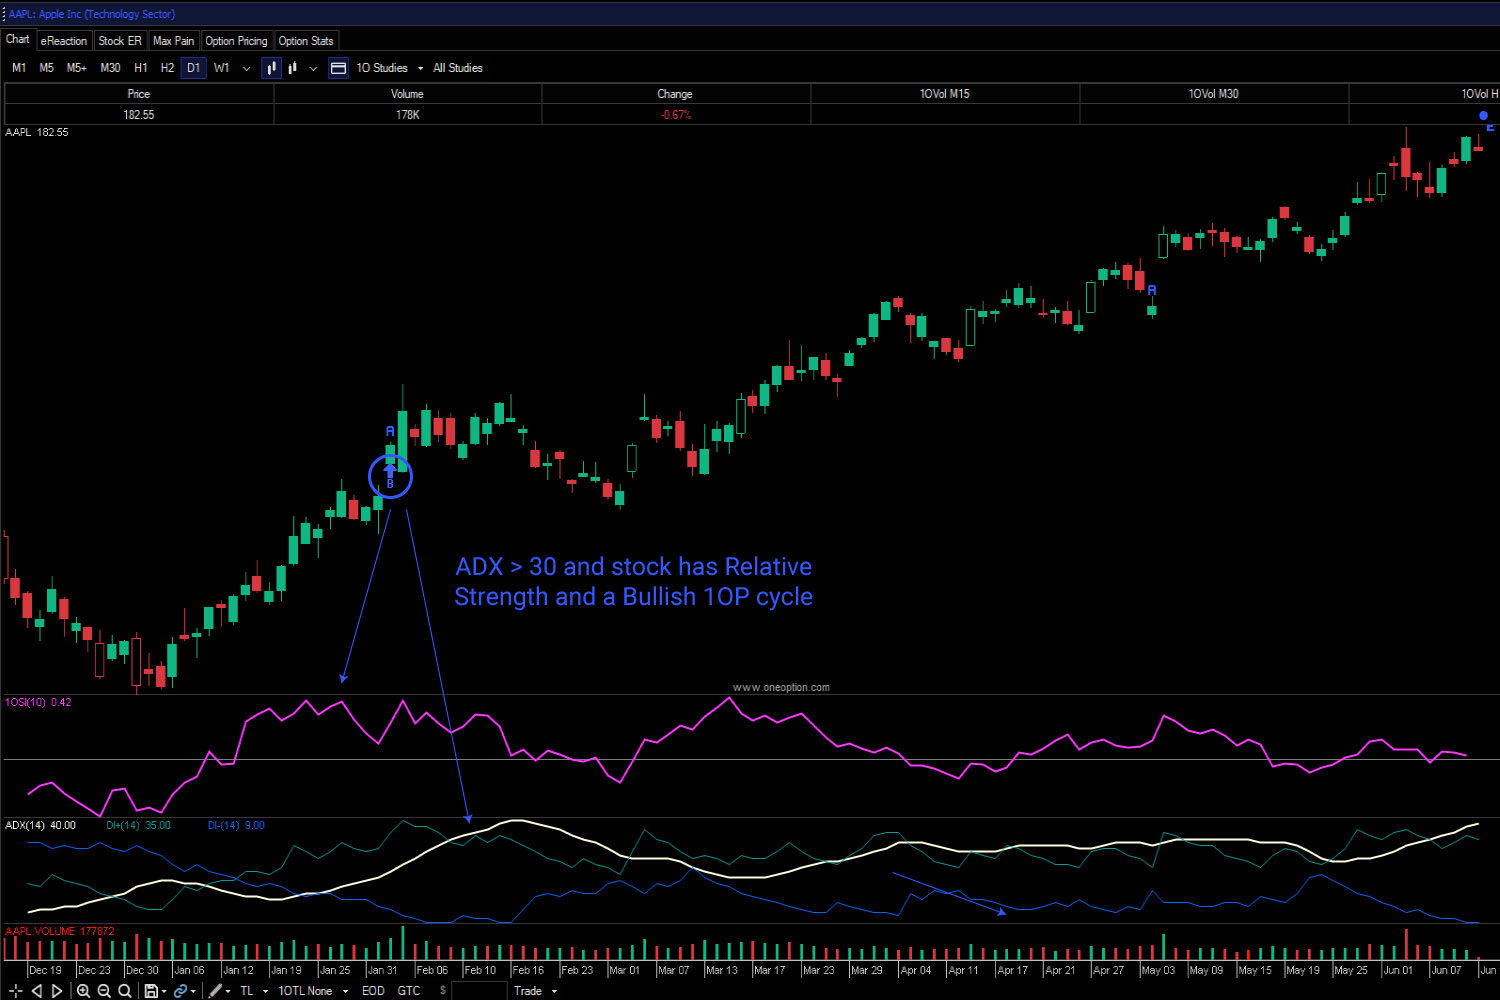The image size is (1500, 1000).
Task: Click the All Studies button
Action: tap(457, 67)
